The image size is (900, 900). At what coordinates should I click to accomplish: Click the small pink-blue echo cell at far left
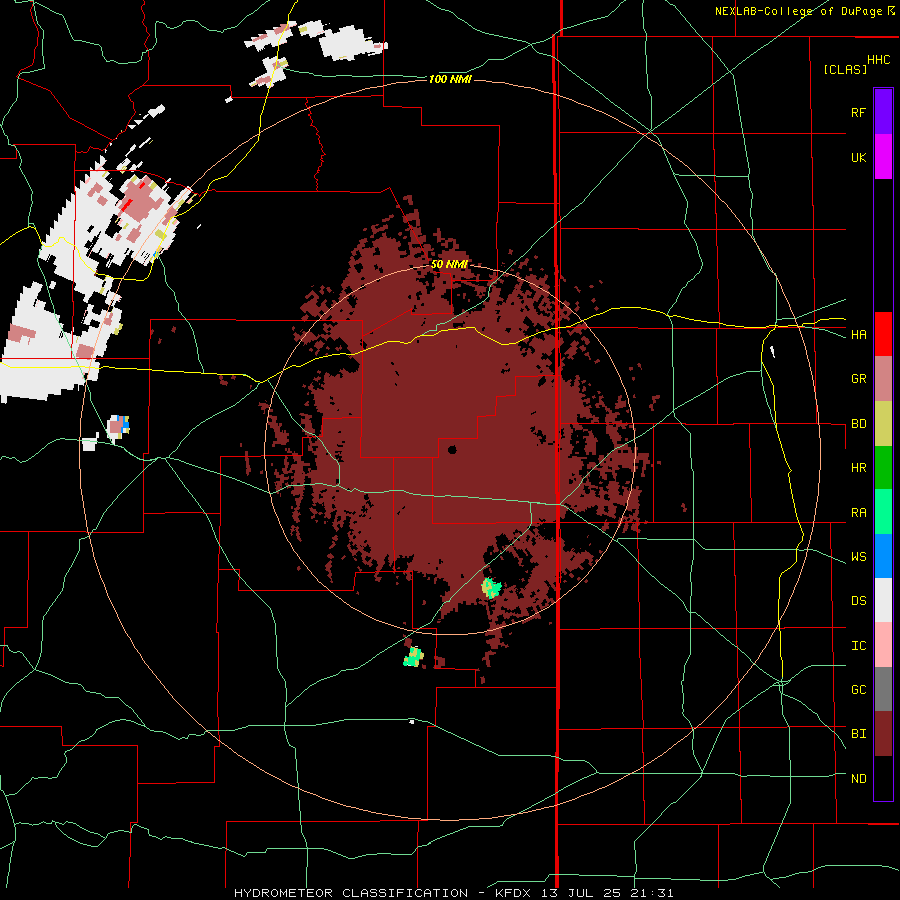coord(118,426)
